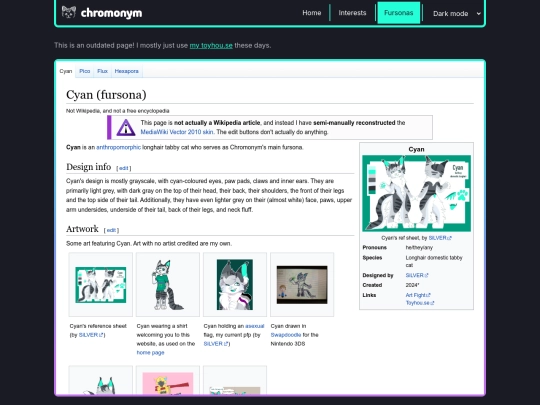The image size is (540, 405).
Task: Click the infobox title Cyan
Action: tap(416, 149)
